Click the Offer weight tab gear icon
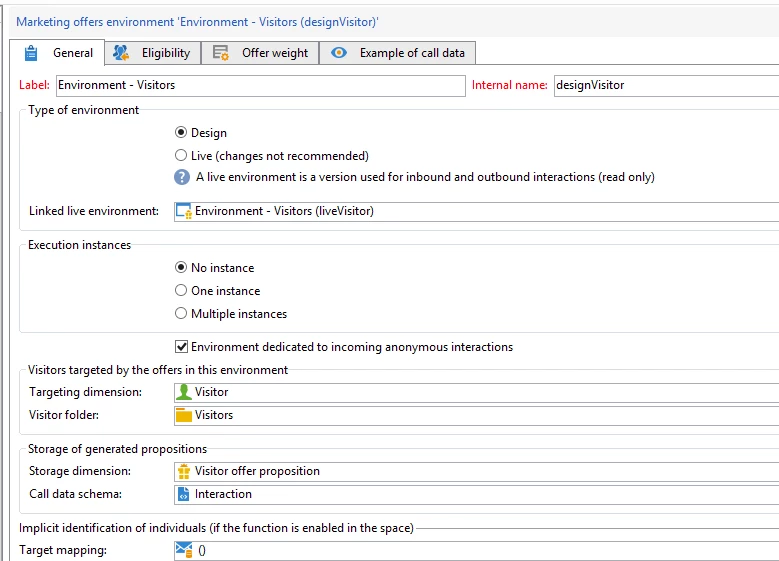The height and width of the screenshot is (561, 779). [221, 53]
